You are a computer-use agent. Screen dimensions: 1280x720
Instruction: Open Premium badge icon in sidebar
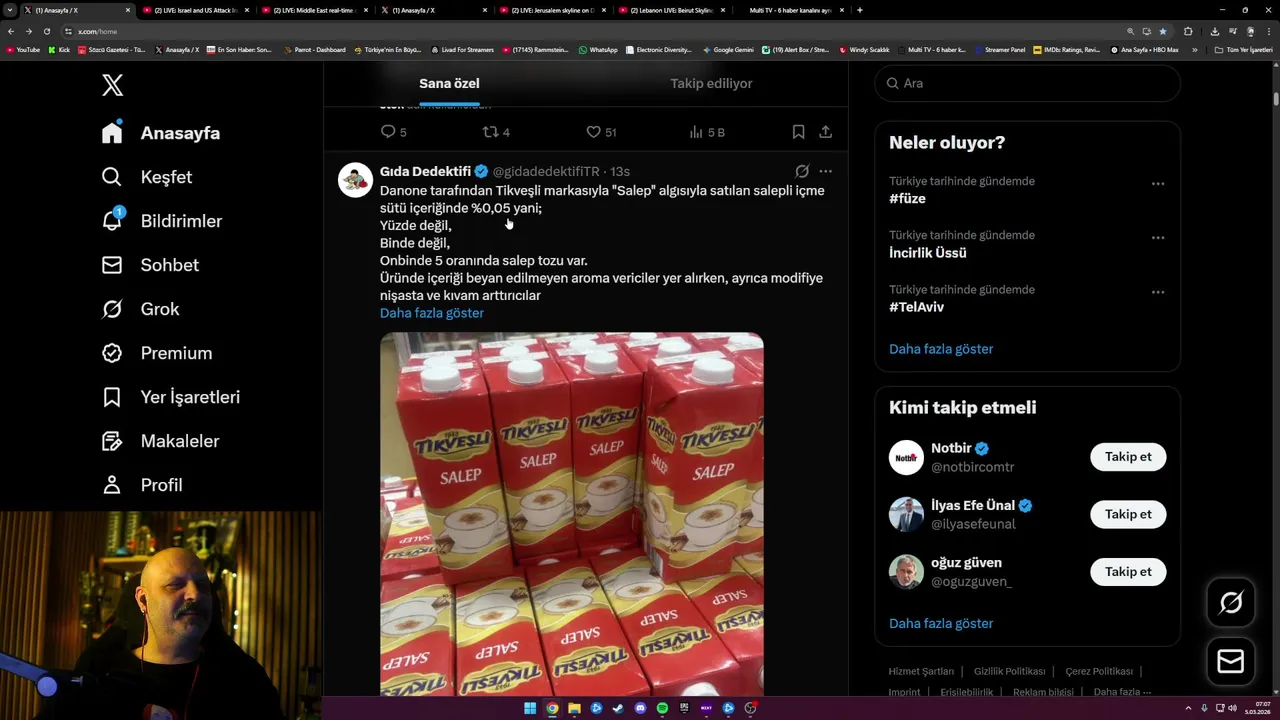pyautogui.click(x=112, y=353)
